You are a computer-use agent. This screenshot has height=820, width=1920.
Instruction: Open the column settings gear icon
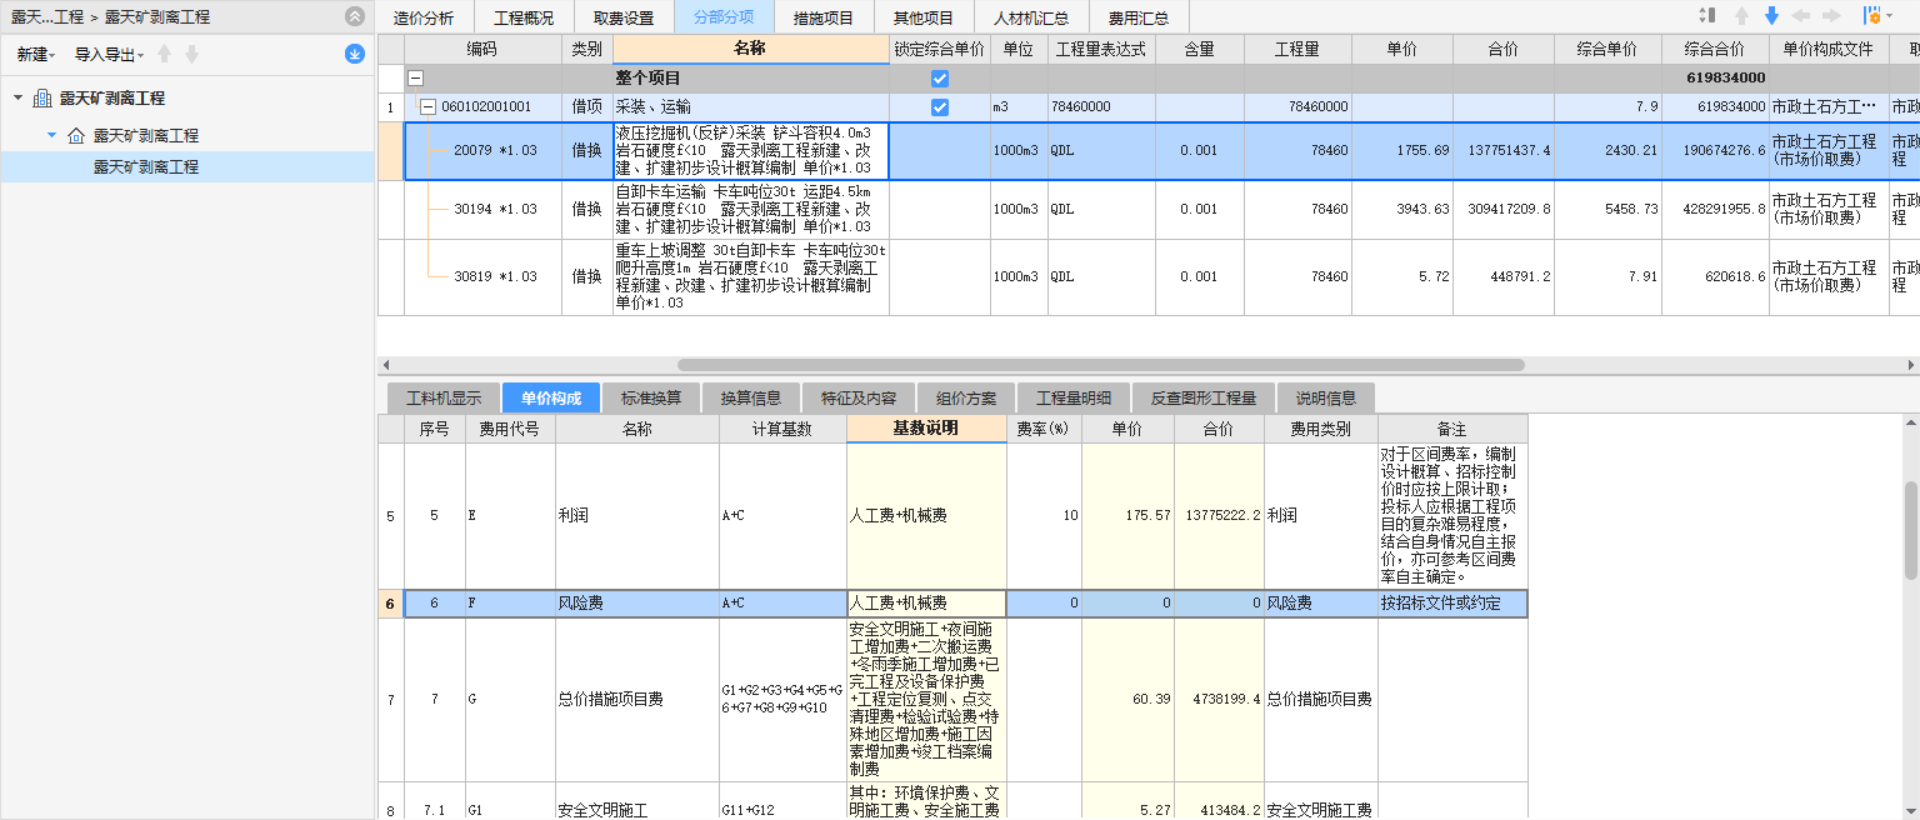point(1871,16)
